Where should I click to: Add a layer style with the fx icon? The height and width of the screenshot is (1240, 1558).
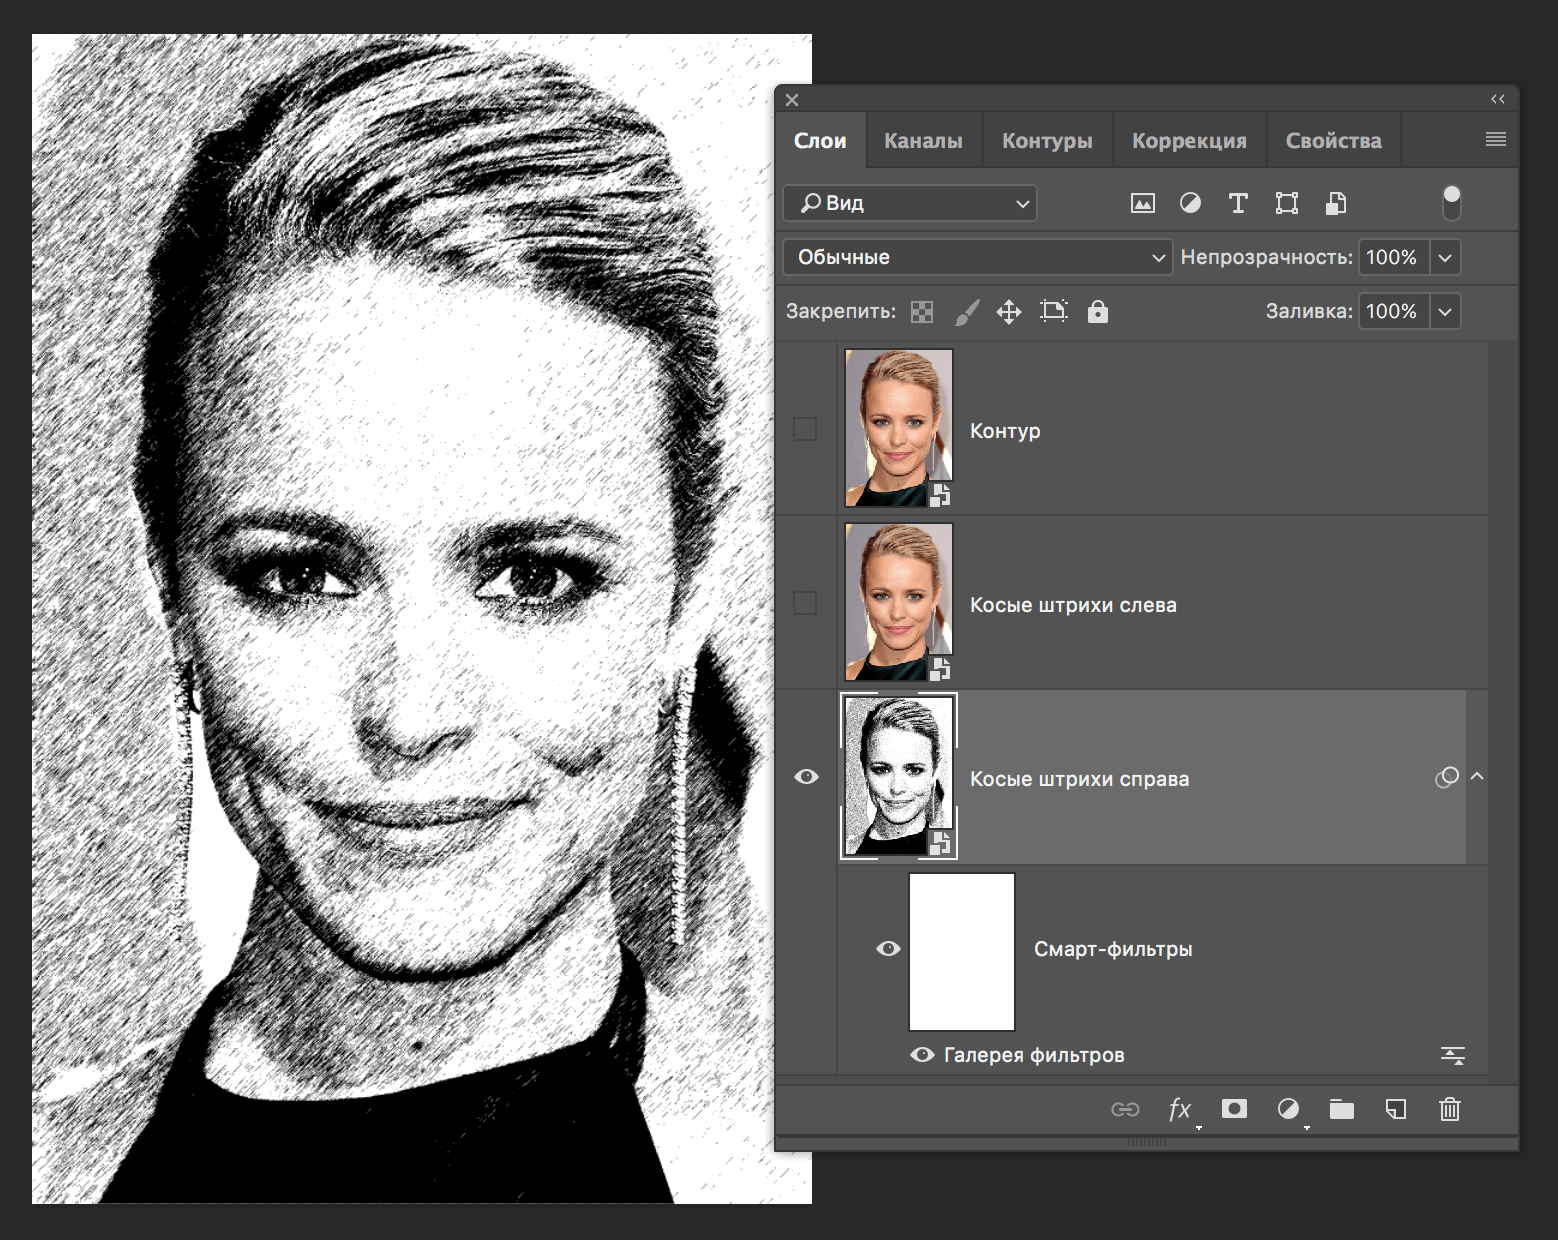[x=1181, y=1109]
